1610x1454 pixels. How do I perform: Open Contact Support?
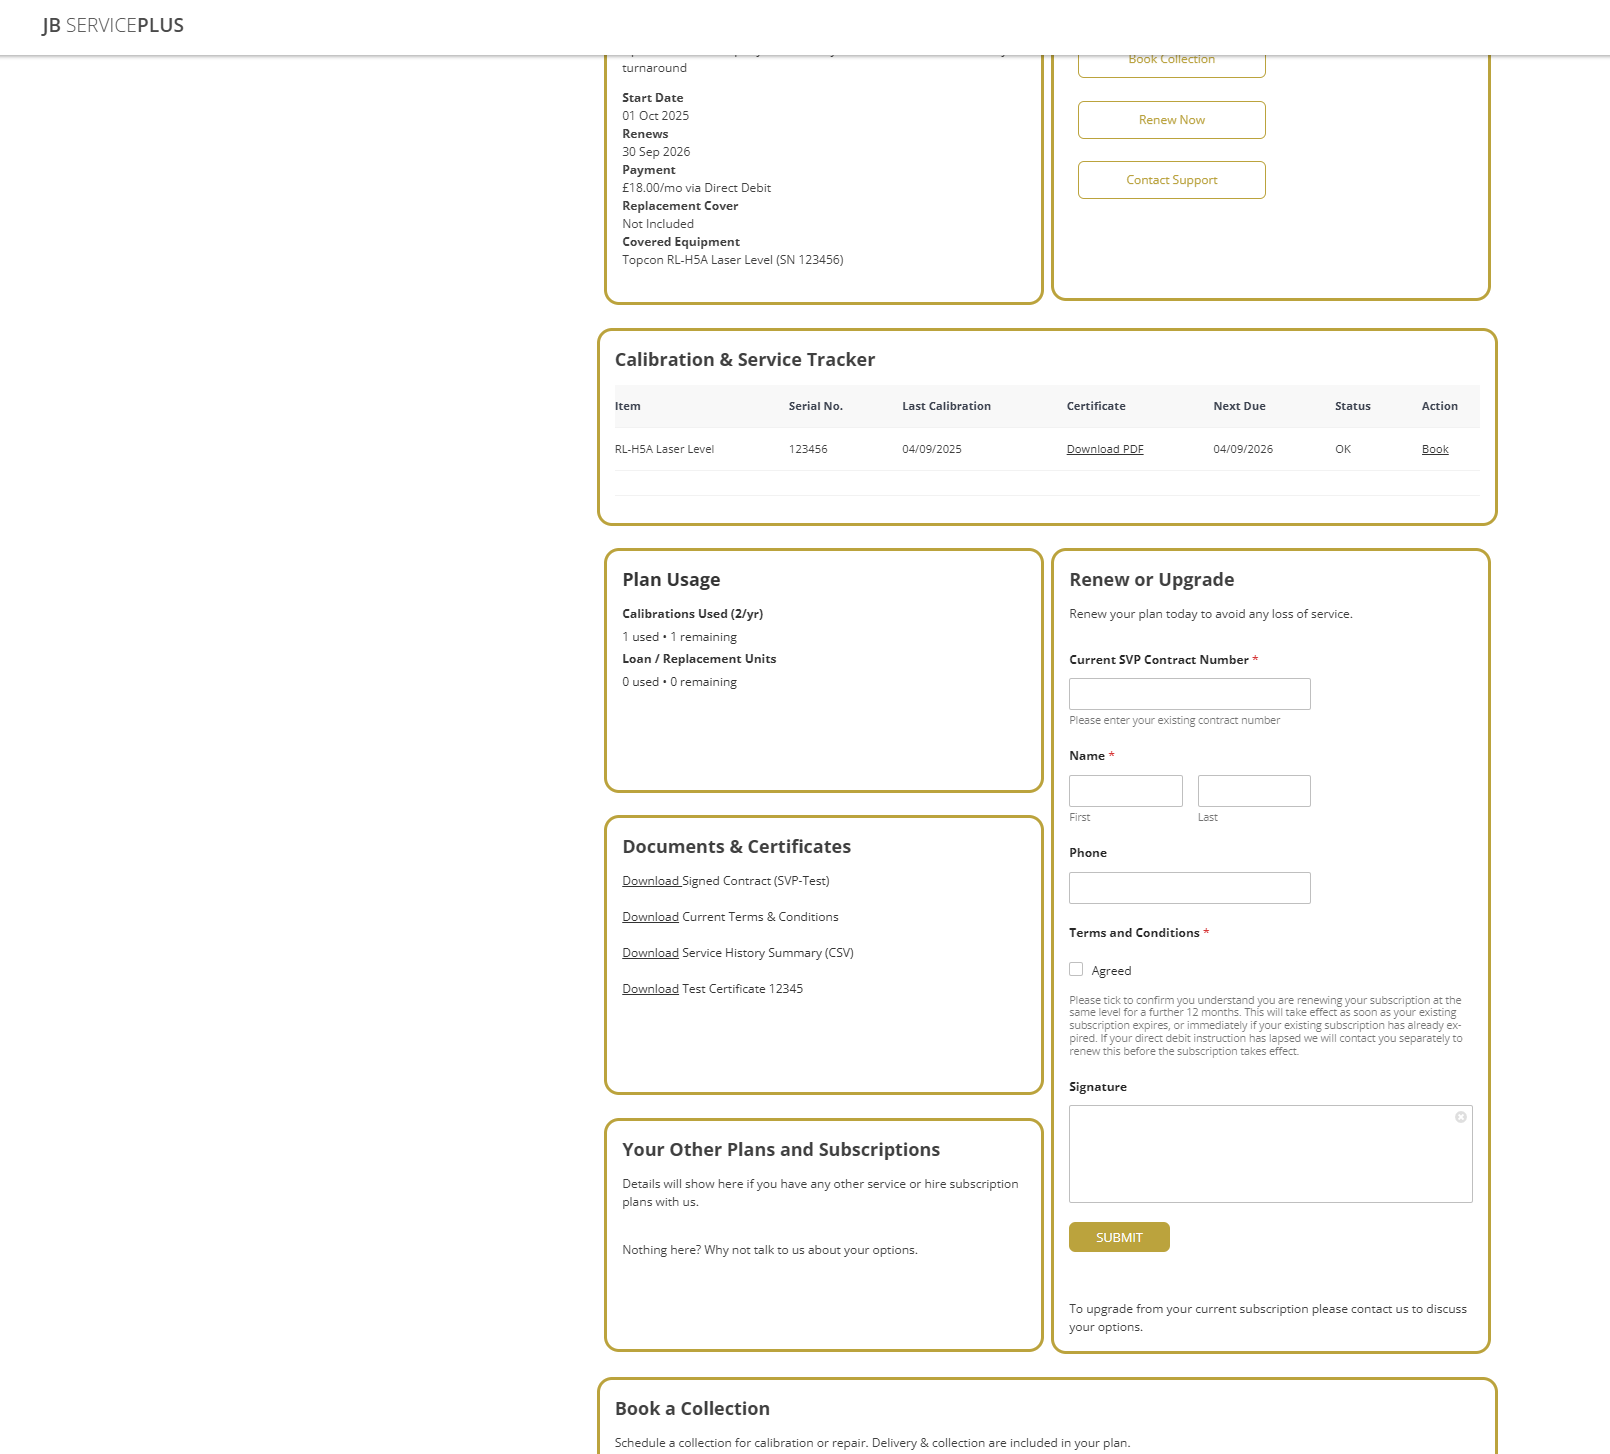pyautogui.click(x=1170, y=180)
